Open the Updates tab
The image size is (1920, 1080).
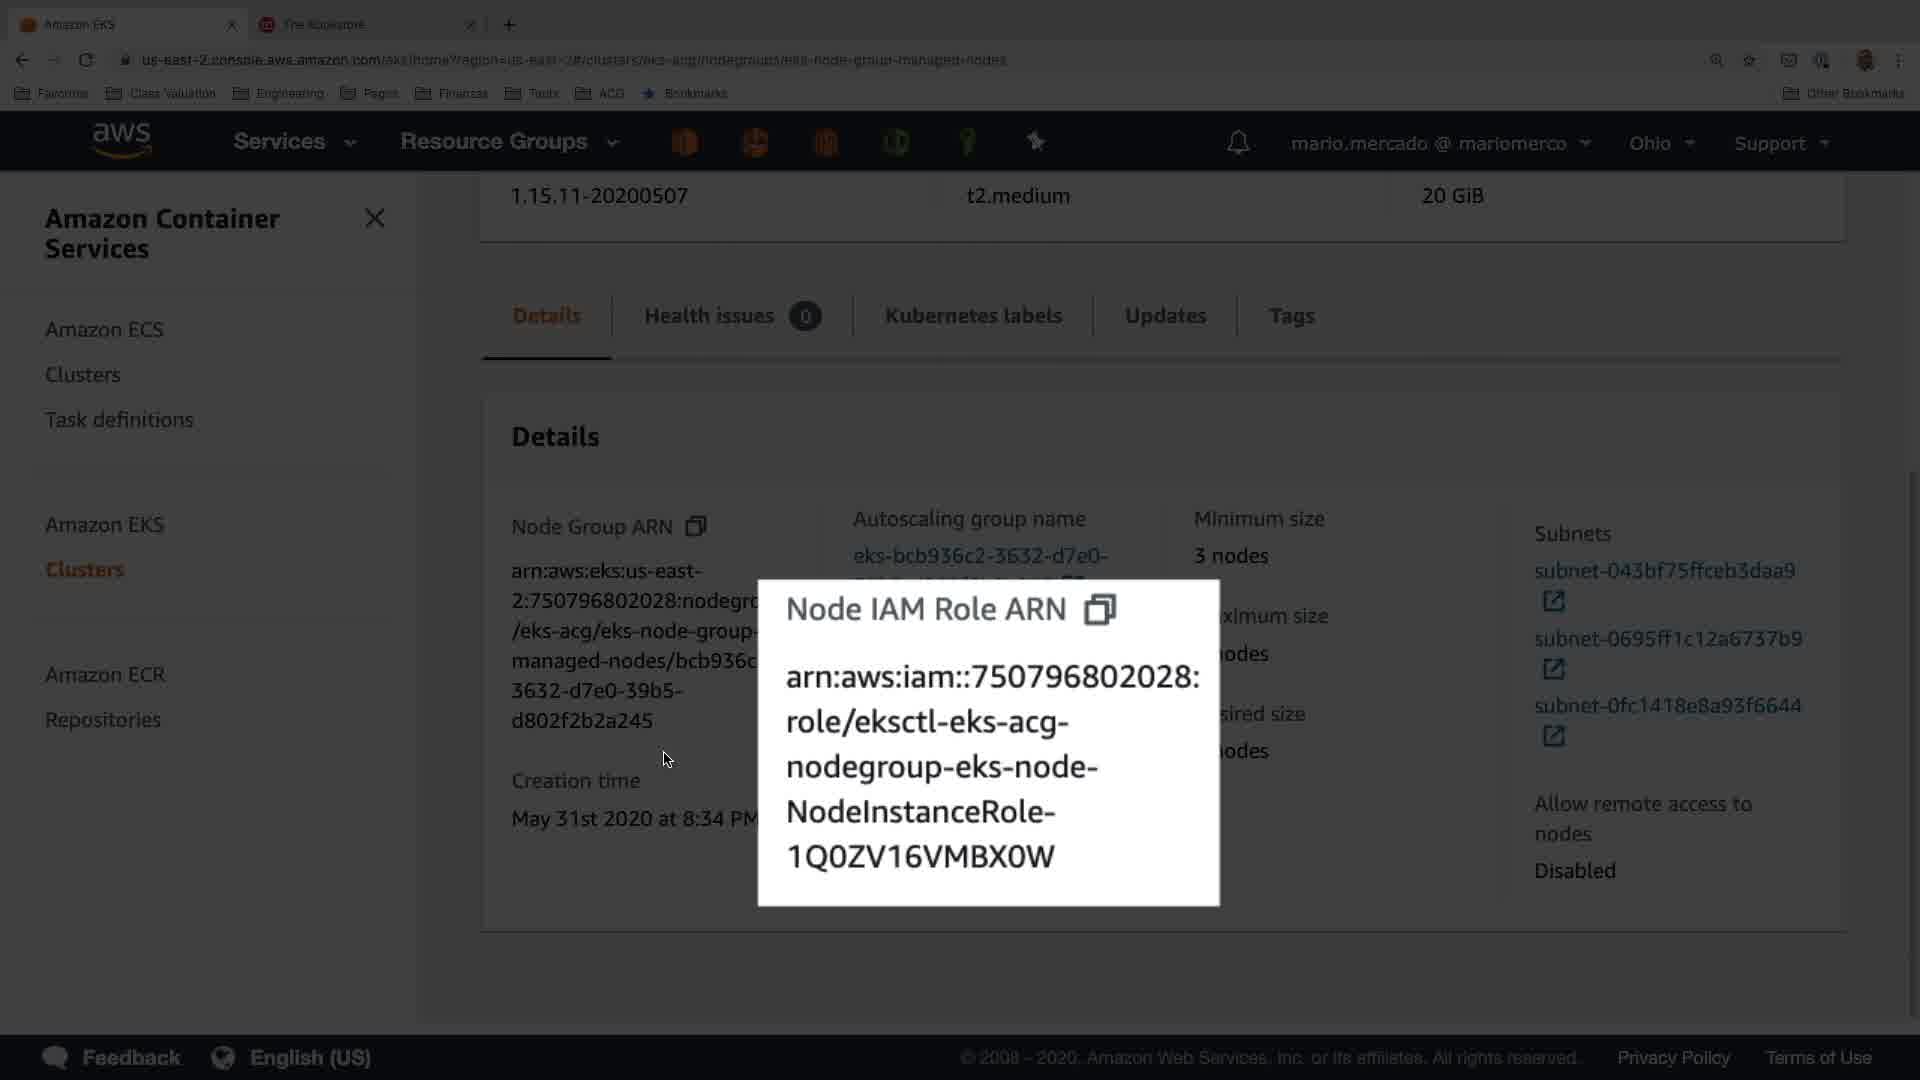(x=1165, y=316)
